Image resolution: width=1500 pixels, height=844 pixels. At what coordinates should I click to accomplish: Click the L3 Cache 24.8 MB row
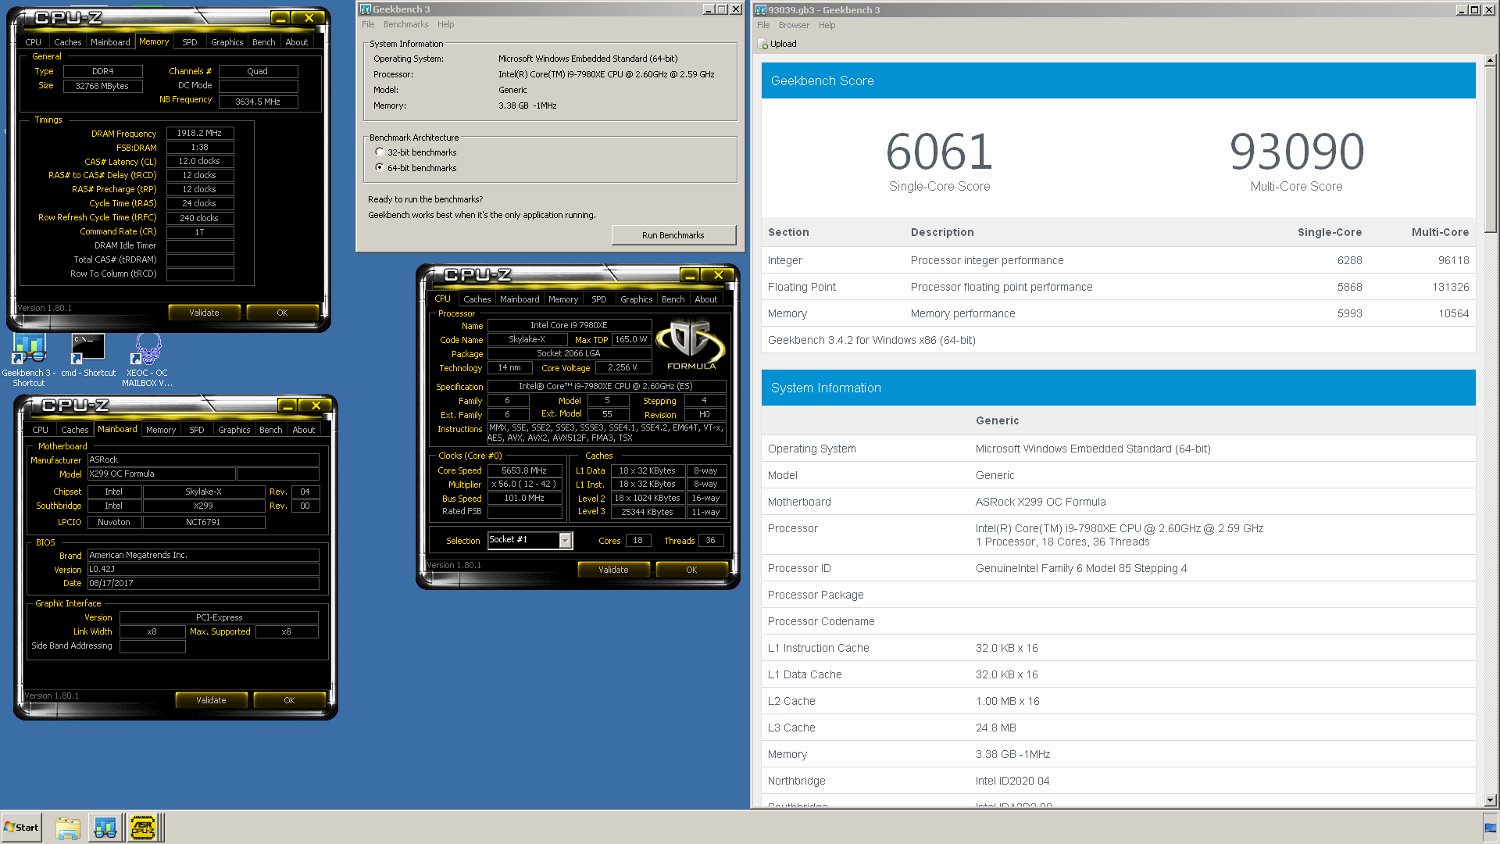pyautogui.click(x=1118, y=728)
